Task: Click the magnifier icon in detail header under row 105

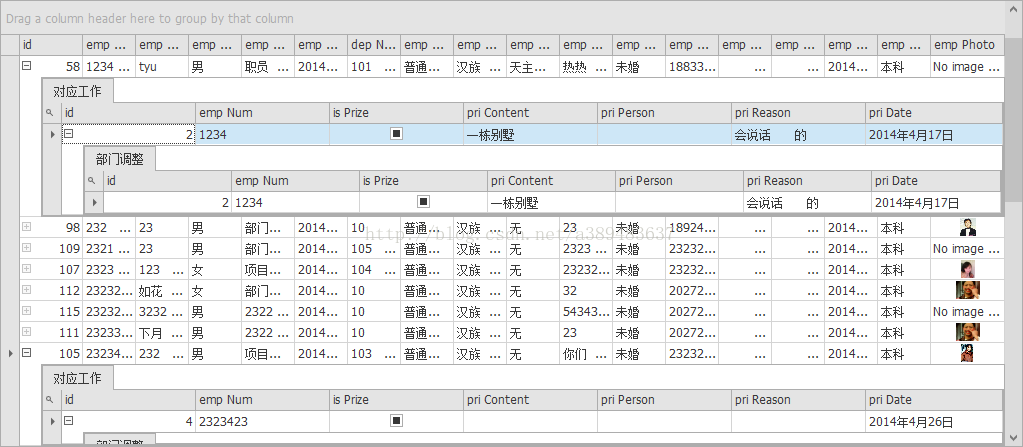Action: click(x=52, y=399)
